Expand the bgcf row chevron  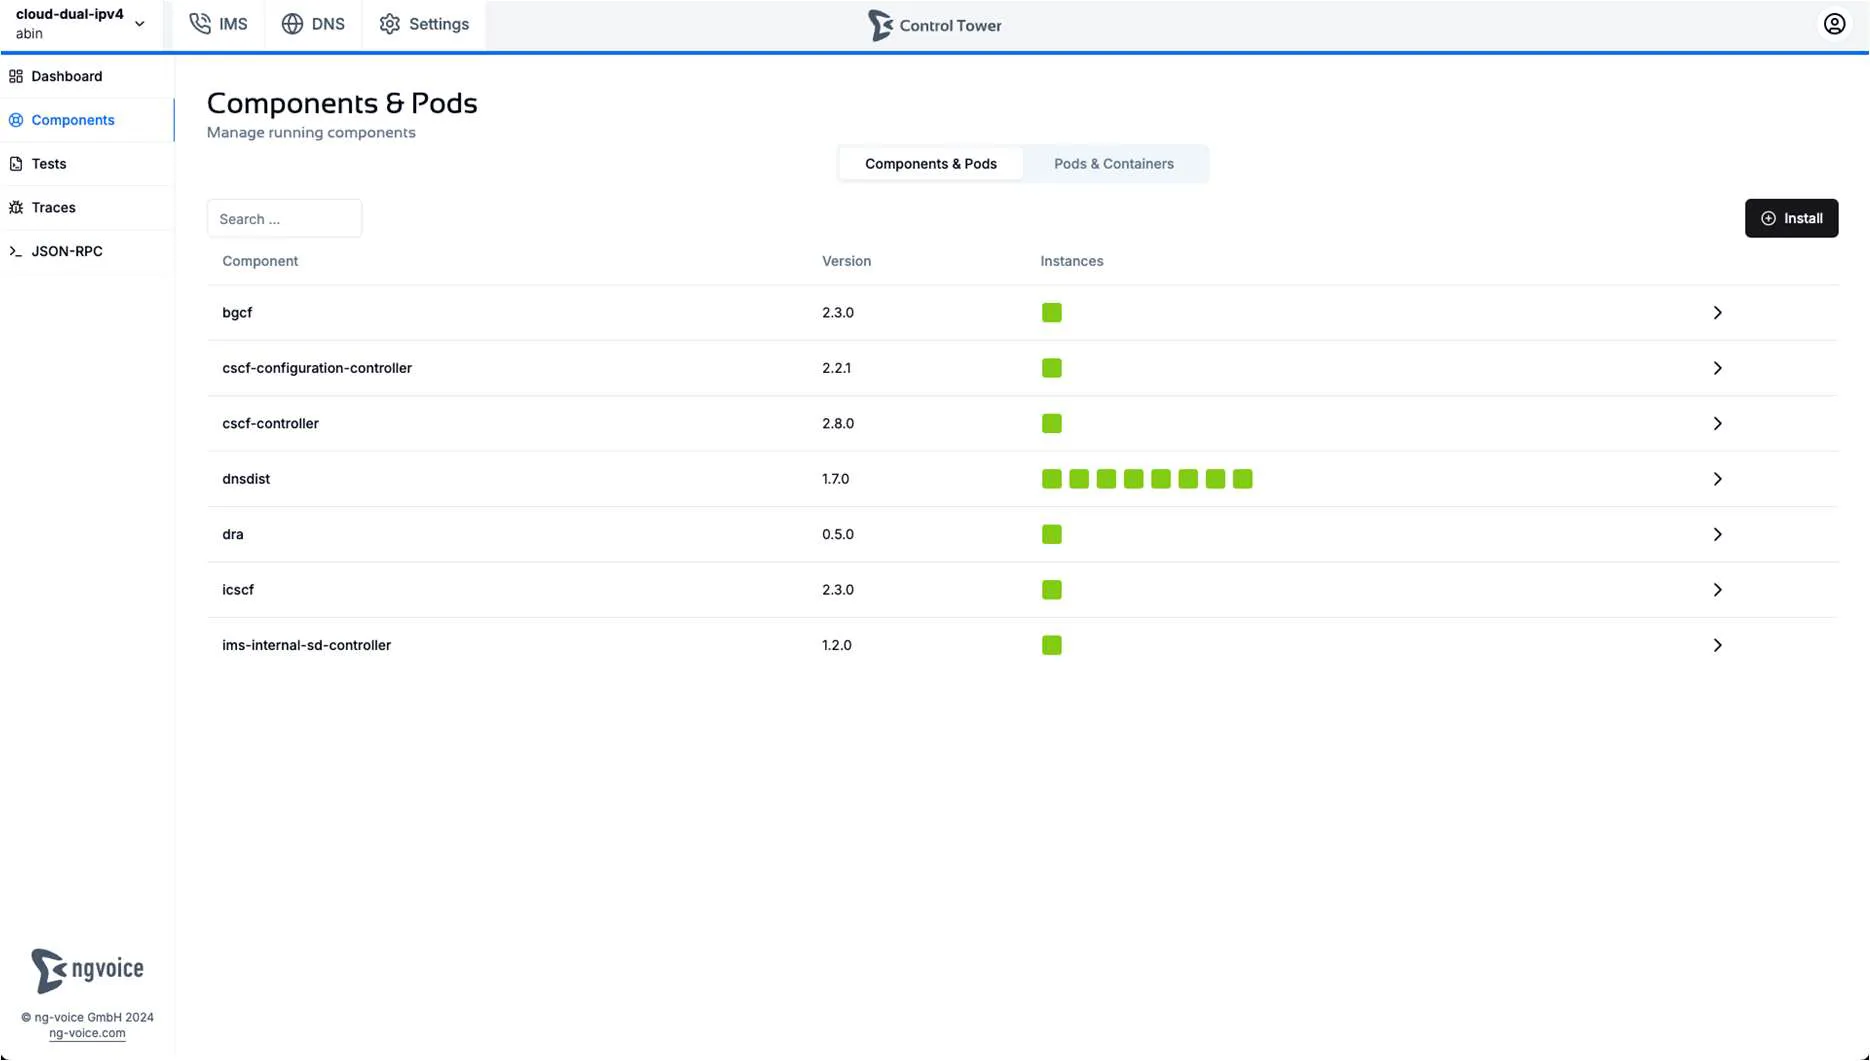pyautogui.click(x=1717, y=313)
